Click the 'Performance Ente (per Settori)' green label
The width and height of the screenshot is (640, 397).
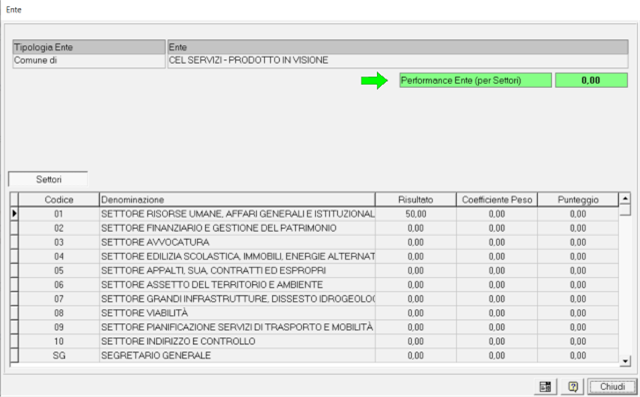pos(476,80)
